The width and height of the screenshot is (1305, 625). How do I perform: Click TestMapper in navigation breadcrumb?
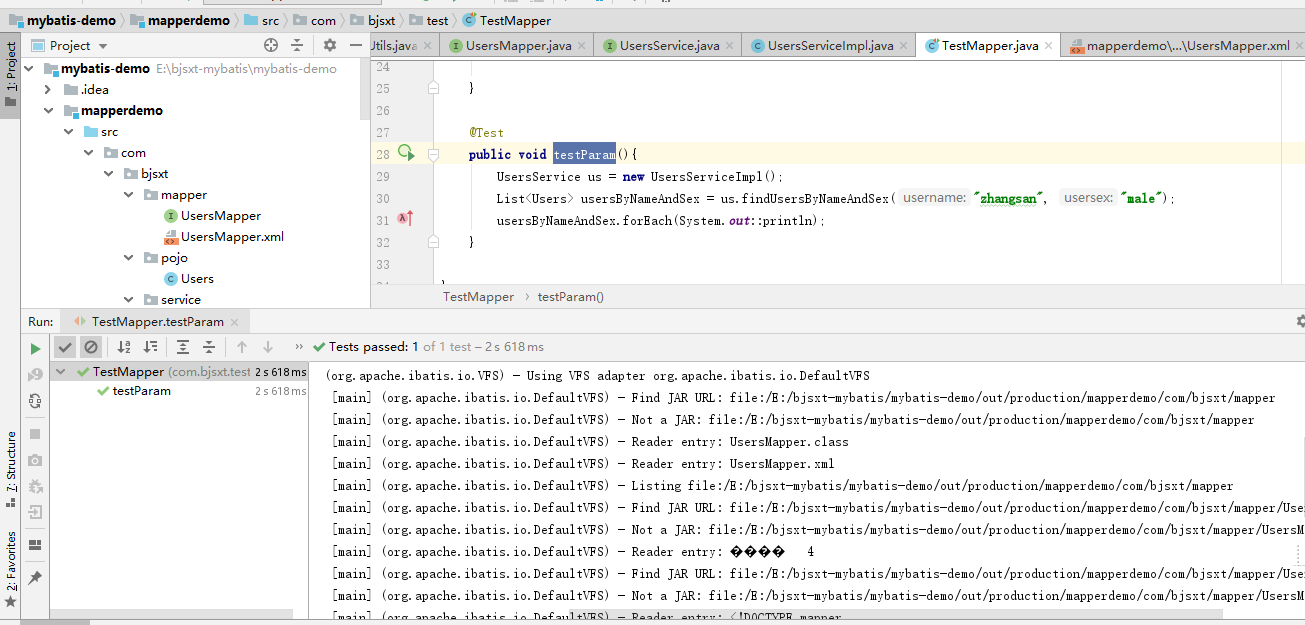coord(507,20)
